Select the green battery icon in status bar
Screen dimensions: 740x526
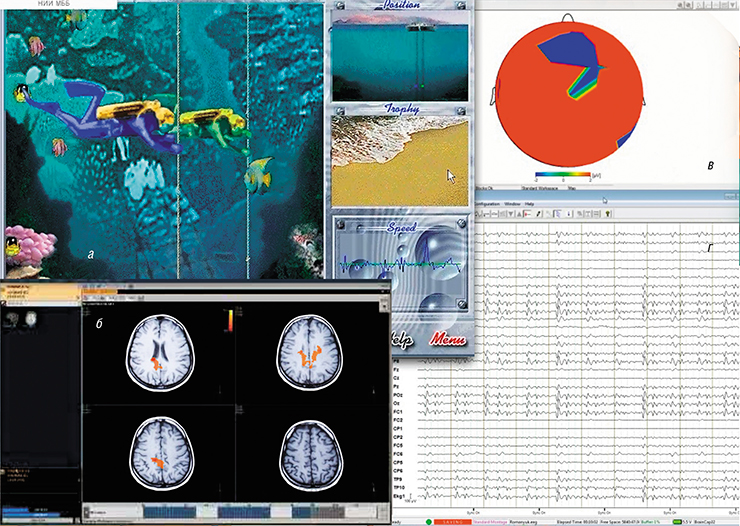tap(677, 522)
